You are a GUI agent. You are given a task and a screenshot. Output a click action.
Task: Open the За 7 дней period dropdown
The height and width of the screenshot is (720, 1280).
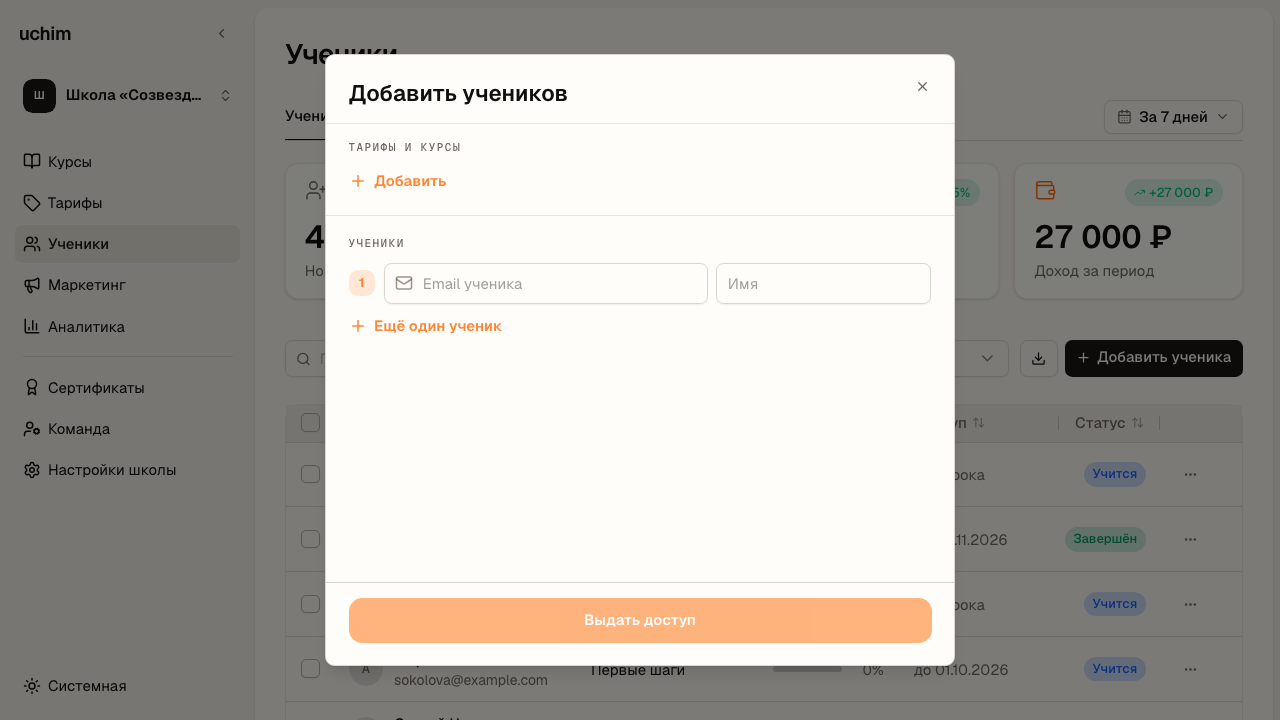(1173, 117)
